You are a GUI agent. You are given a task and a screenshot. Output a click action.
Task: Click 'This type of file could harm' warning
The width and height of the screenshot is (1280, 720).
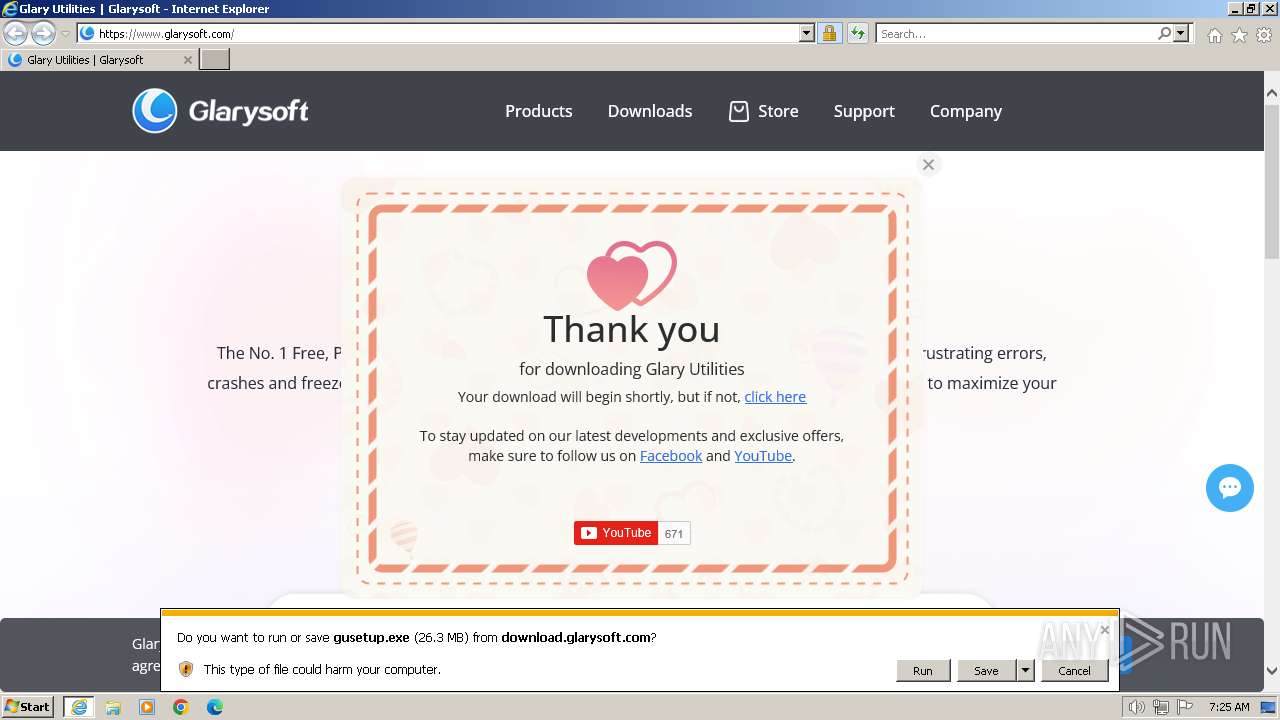point(322,669)
